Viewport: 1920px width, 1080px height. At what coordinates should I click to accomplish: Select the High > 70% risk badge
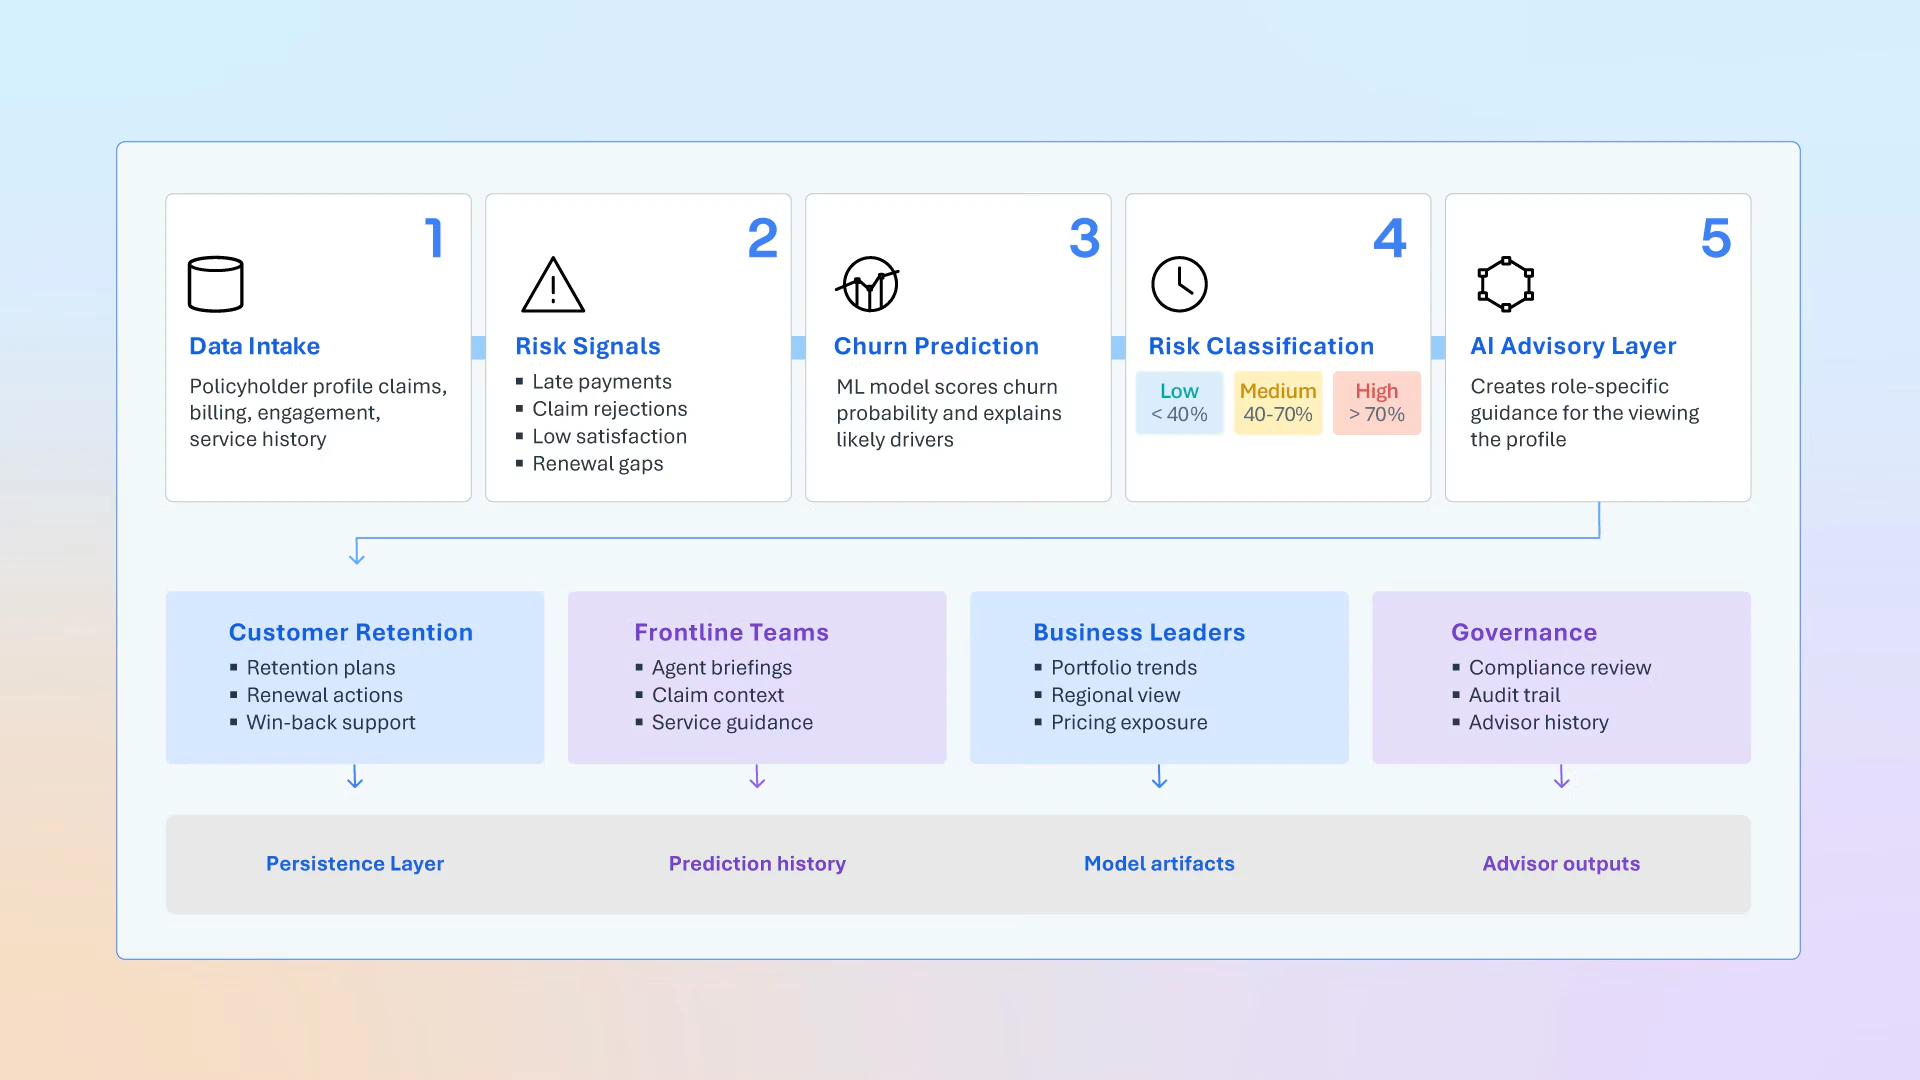(1377, 403)
